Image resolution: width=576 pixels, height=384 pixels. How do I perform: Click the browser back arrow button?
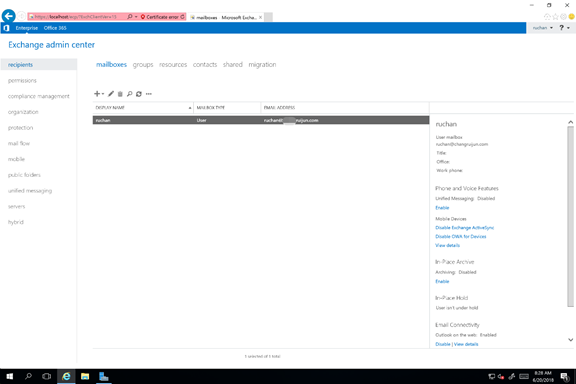8,16
